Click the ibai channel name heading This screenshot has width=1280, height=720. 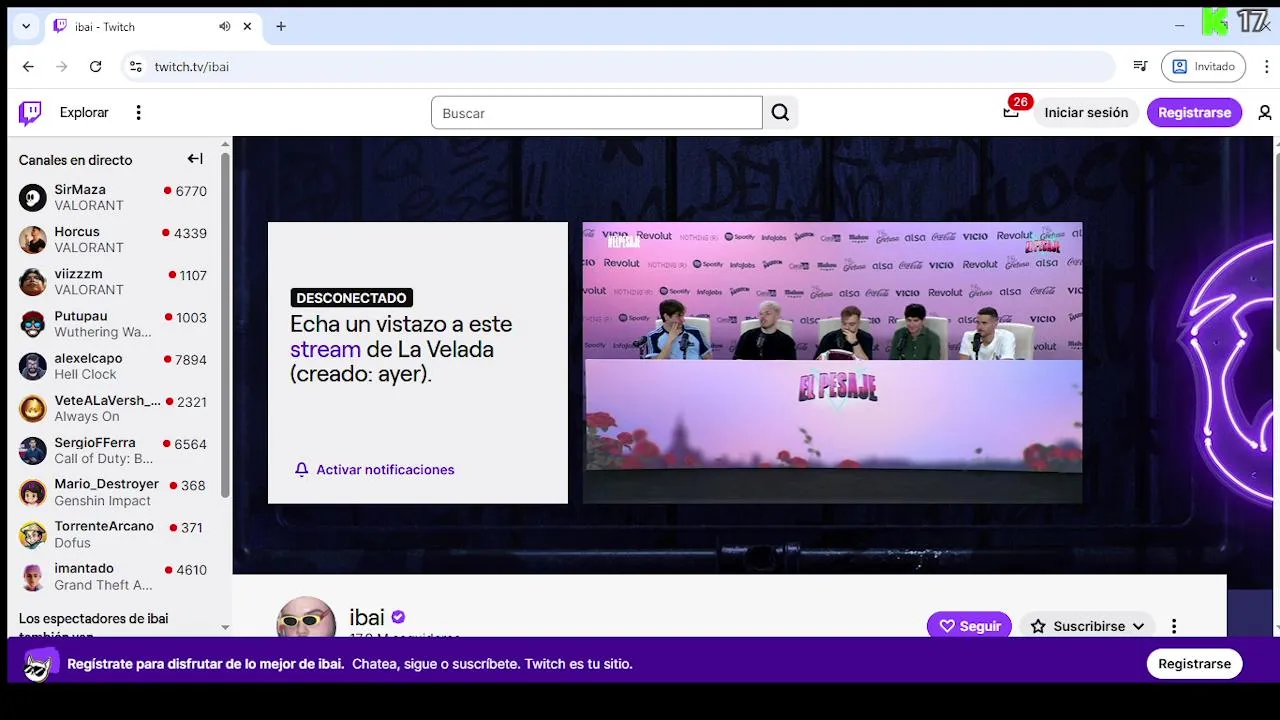[x=367, y=617]
